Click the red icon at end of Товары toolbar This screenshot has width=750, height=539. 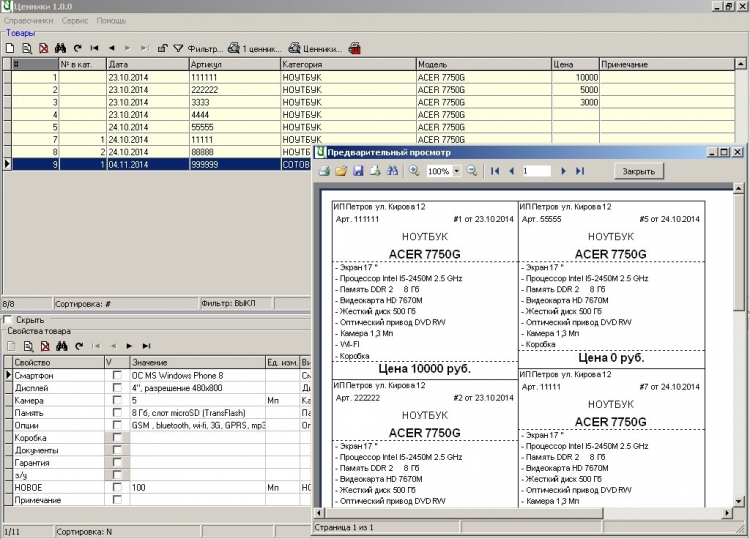(x=355, y=48)
